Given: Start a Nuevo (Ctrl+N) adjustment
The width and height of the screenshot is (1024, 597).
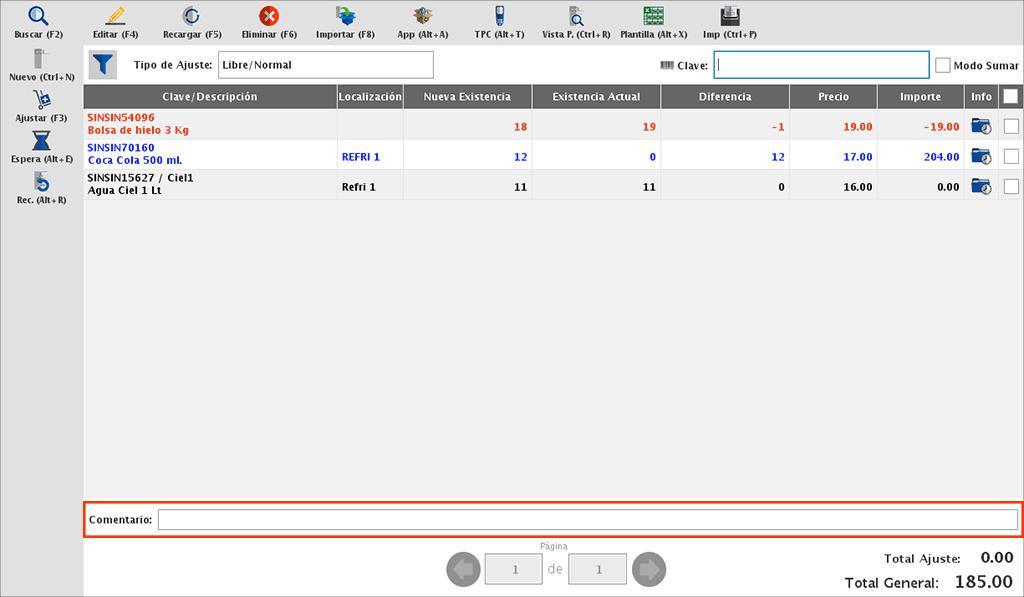Looking at the screenshot, I should (41, 60).
